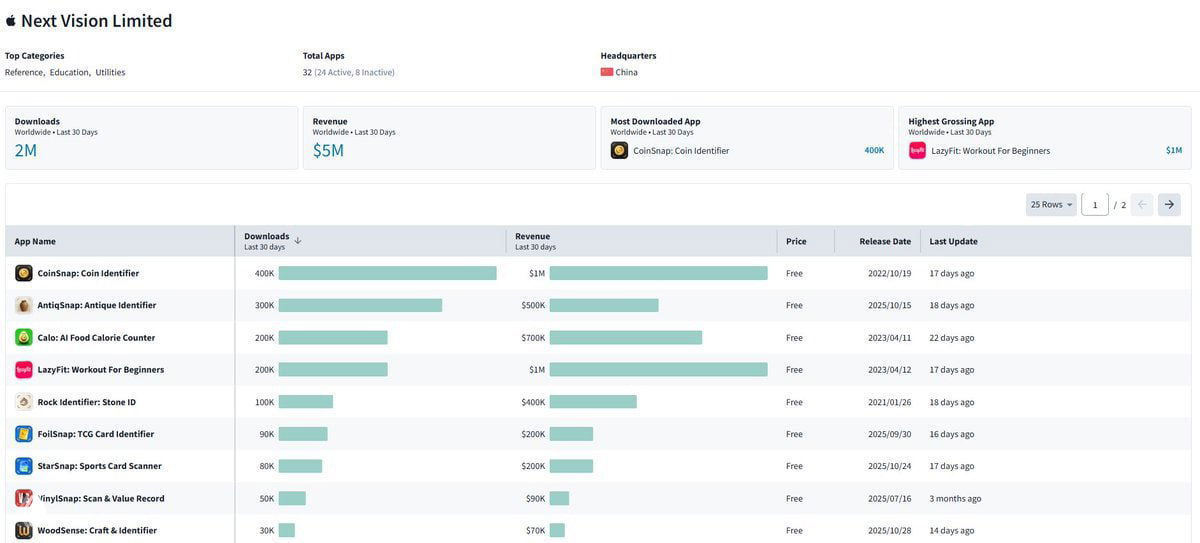
Task: Click the FoilSnap TCG Card Identifier icon
Action: pos(23,434)
